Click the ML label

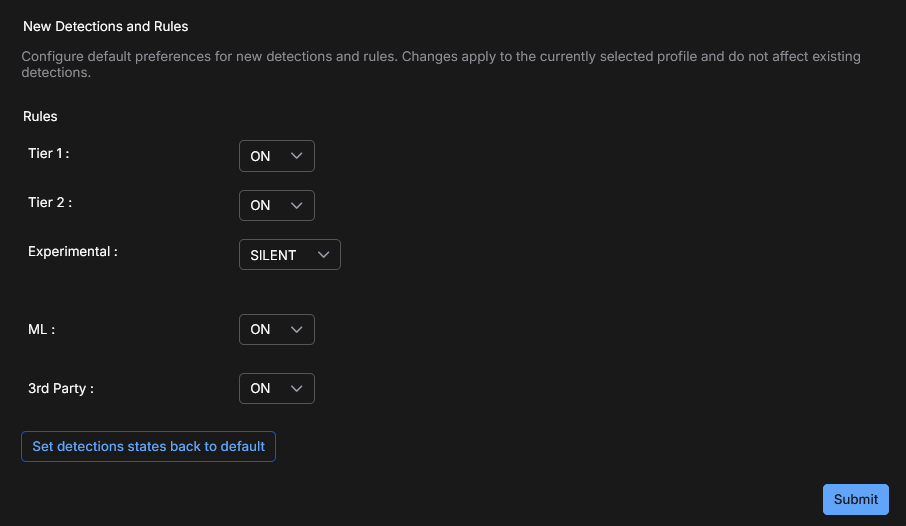click(41, 329)
